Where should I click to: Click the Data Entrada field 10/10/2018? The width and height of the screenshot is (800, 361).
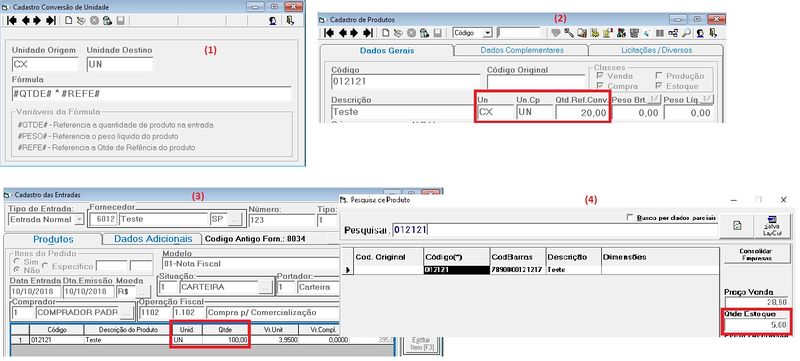(35, 292)
